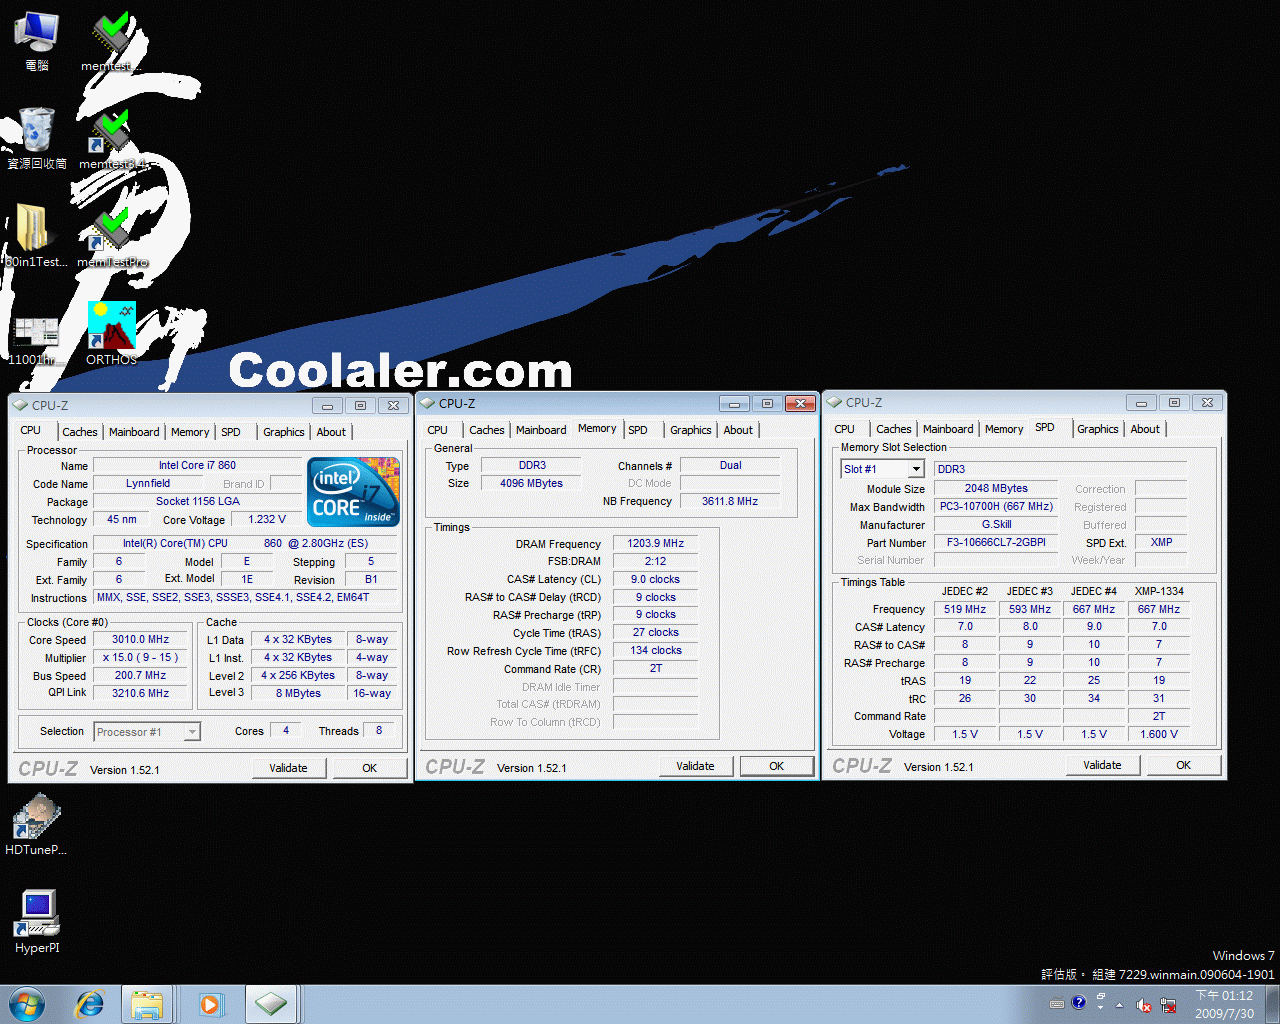
Task: Show hidden tray icons arrow
Action: tap(1119, 1005)
